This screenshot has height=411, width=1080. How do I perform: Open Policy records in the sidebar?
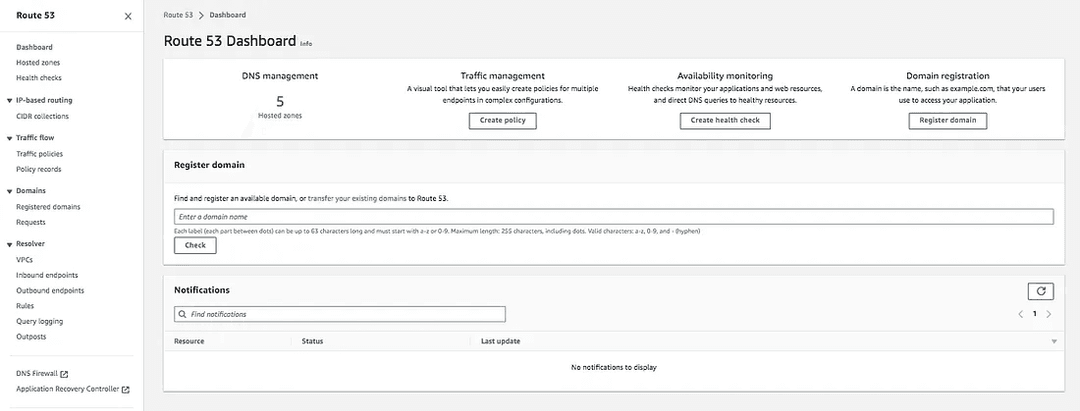point(39,169)
